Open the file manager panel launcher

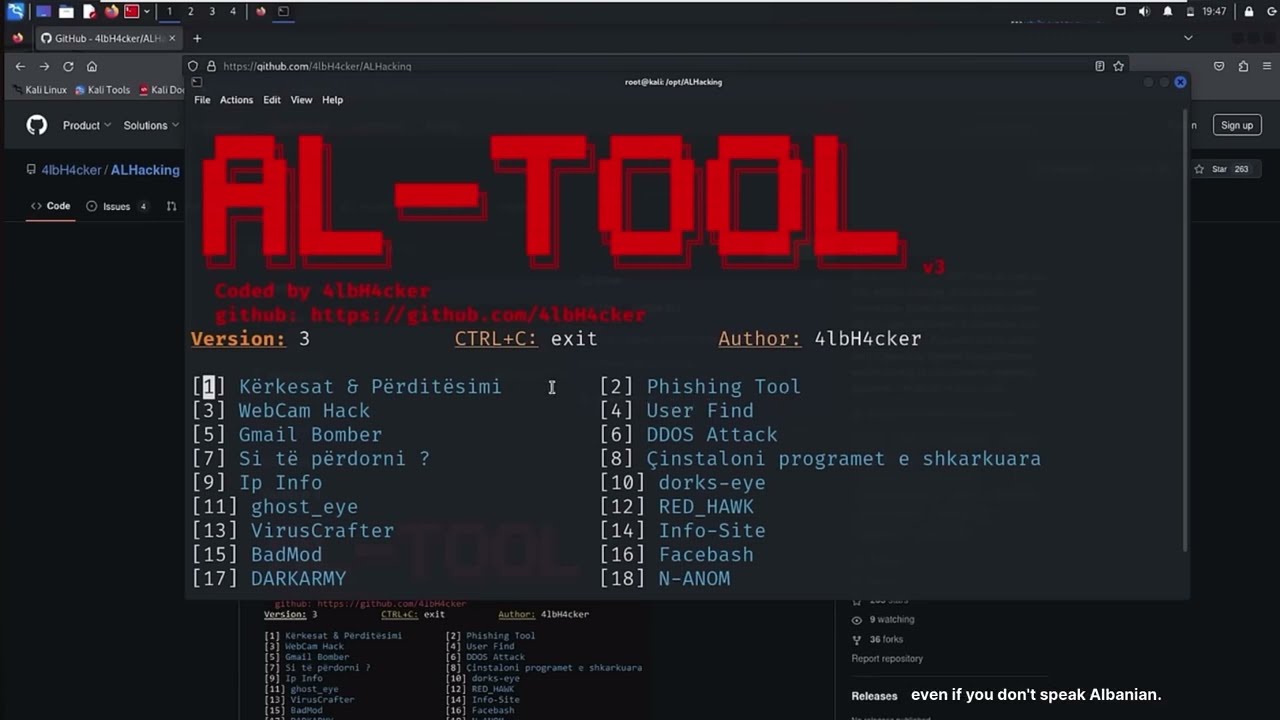point(66,11)
